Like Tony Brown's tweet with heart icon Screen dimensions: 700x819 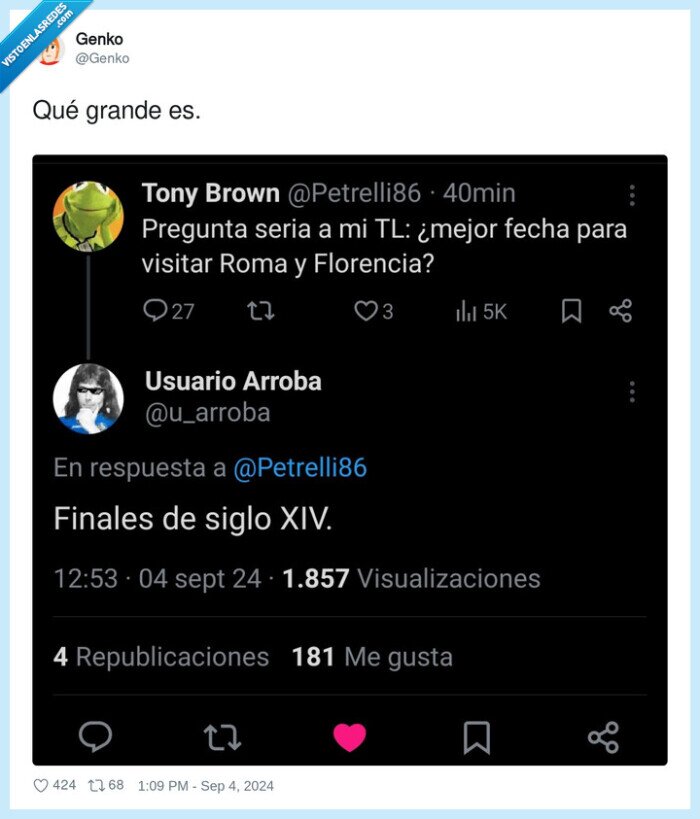[x=365, y=311]
